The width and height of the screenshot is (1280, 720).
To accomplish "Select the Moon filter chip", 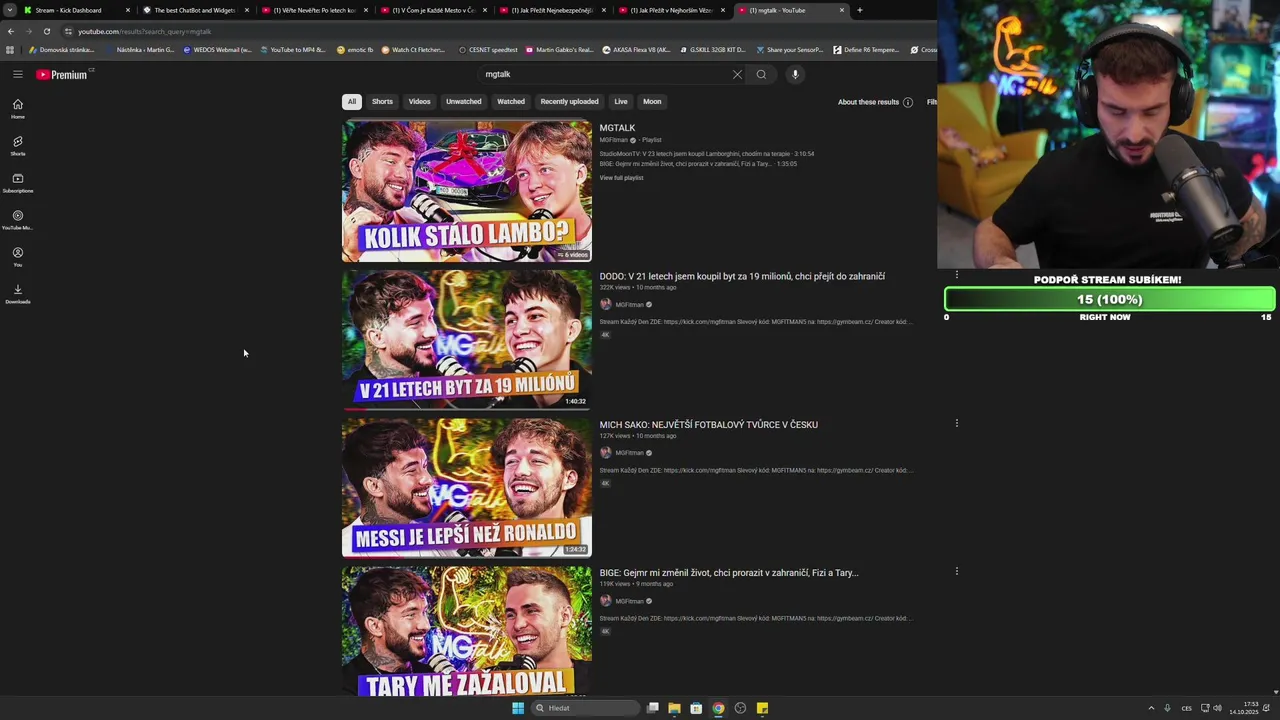I will (x=652, y=101).
